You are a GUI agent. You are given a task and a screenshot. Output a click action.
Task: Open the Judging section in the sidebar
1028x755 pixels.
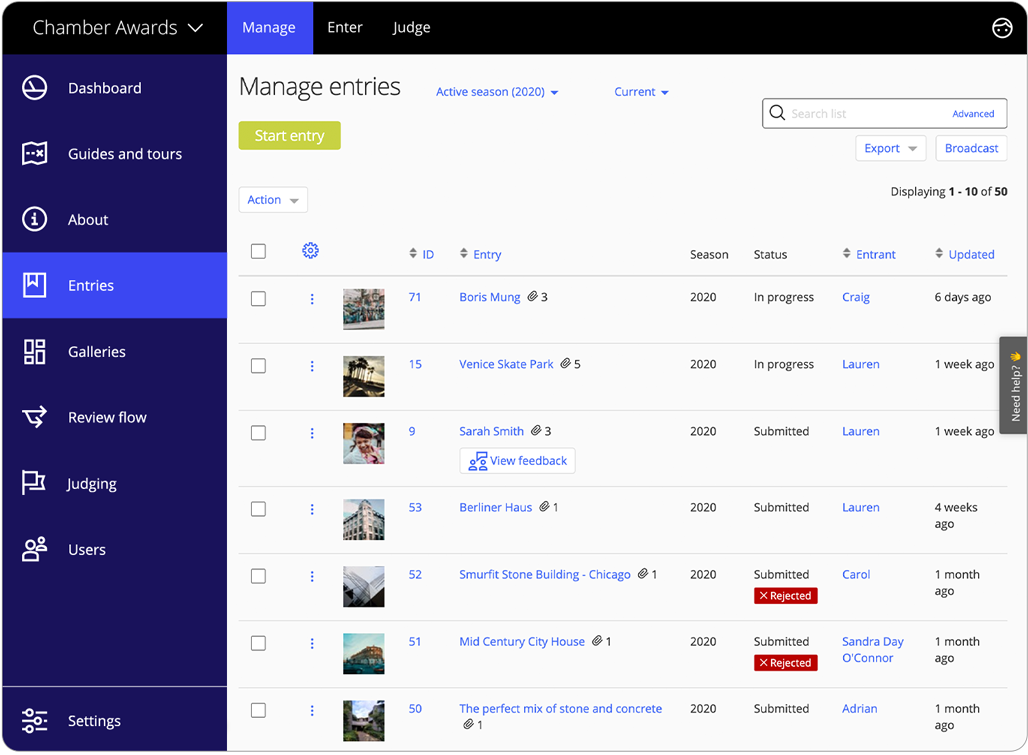33,483
